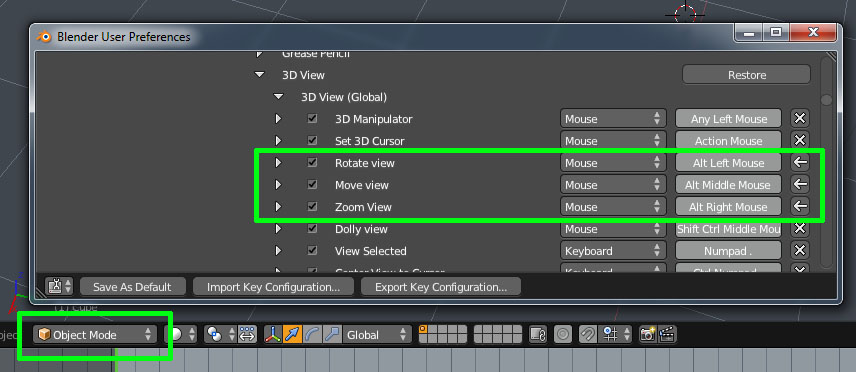Toggle the View Selected checkbox
856x372 pixels.
coord(312,251)
